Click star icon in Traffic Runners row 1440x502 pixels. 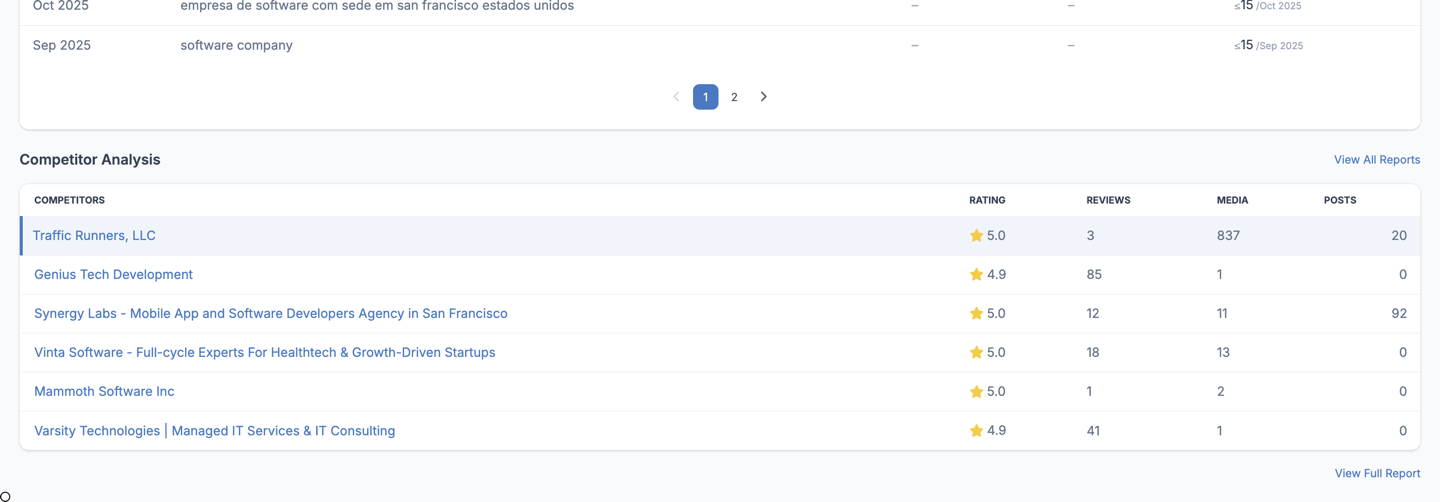[976, 236]
